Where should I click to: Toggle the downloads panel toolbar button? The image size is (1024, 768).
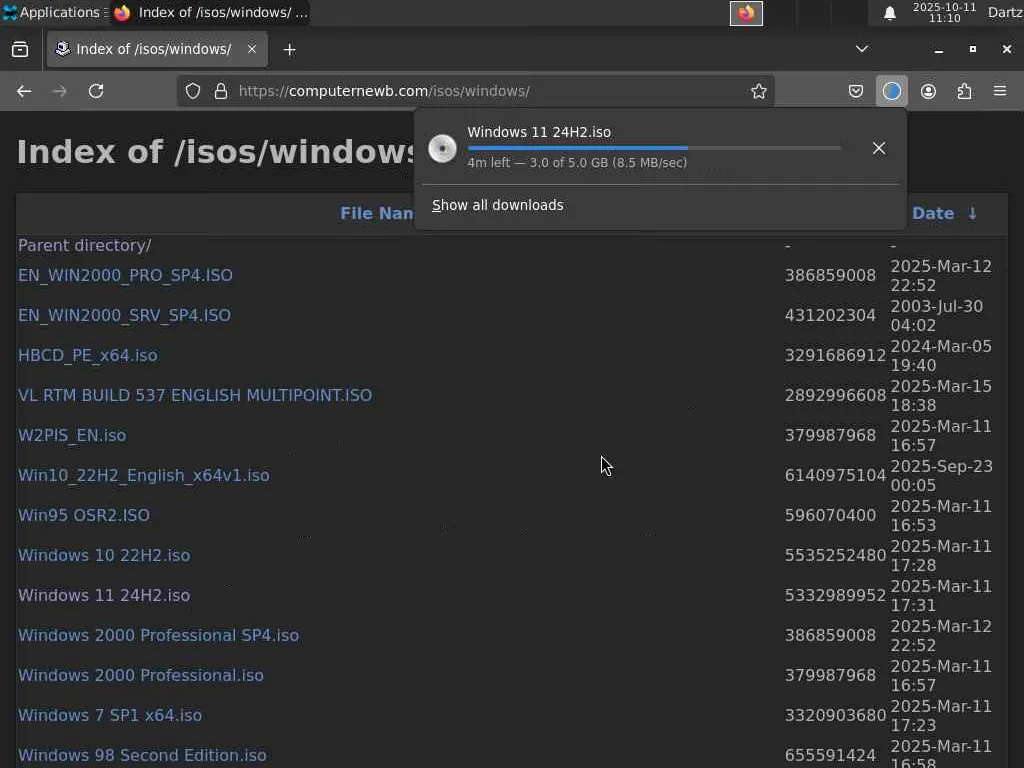tap(891, 91)
